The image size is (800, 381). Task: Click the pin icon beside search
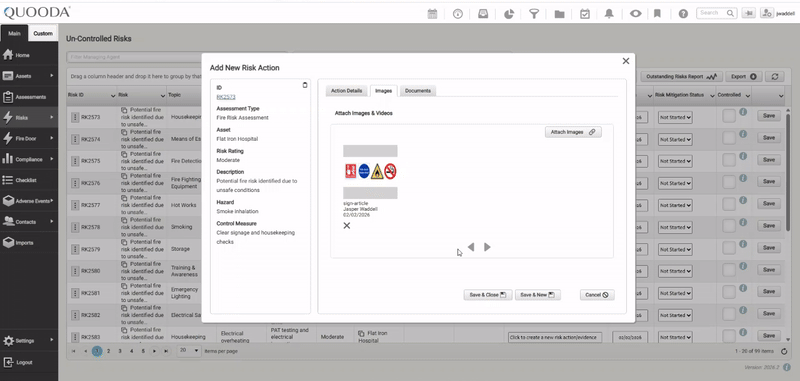click(x=748, y=13)
